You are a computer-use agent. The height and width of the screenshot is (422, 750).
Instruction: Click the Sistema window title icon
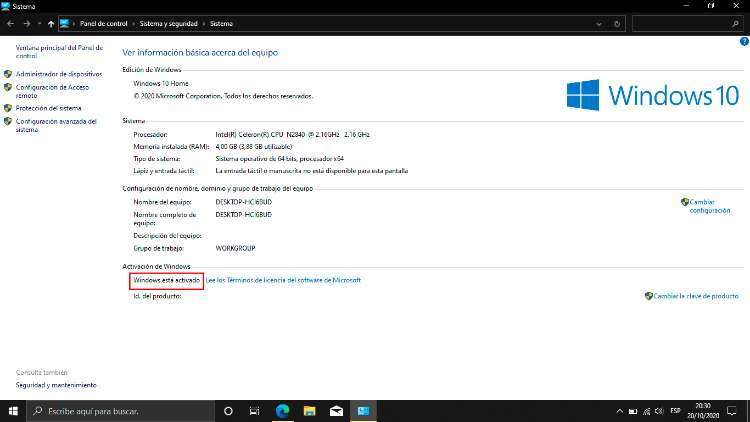pos(6,6)
